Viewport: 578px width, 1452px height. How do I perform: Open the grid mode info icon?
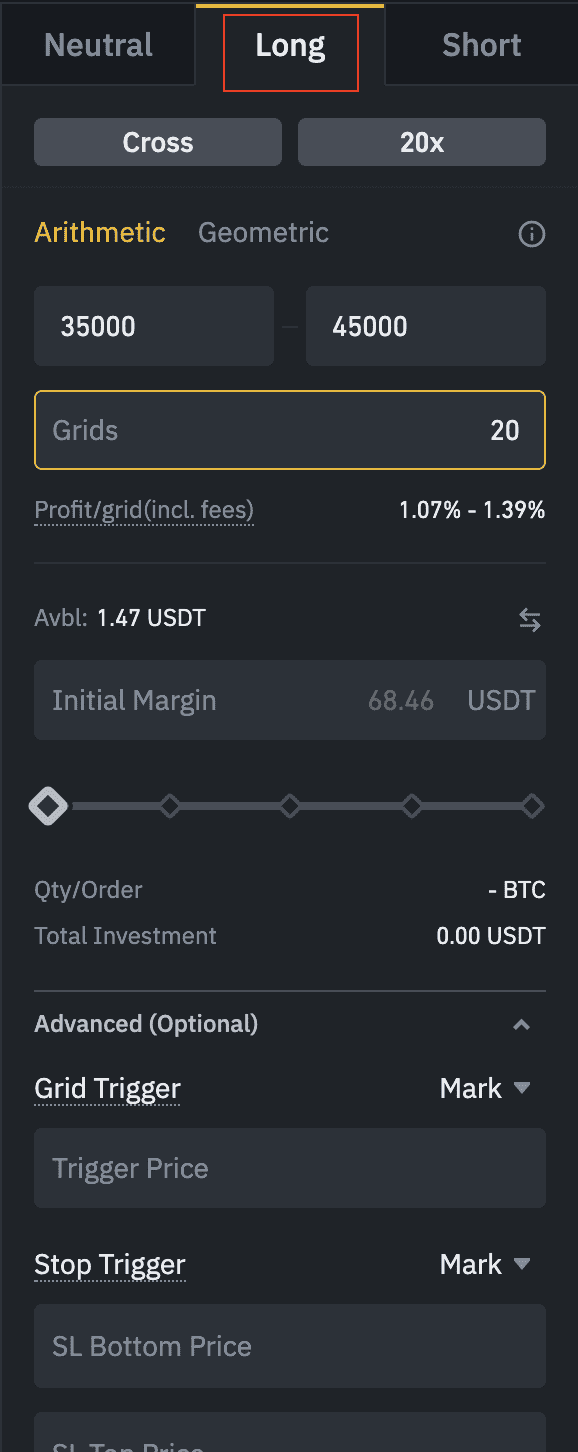531,235
